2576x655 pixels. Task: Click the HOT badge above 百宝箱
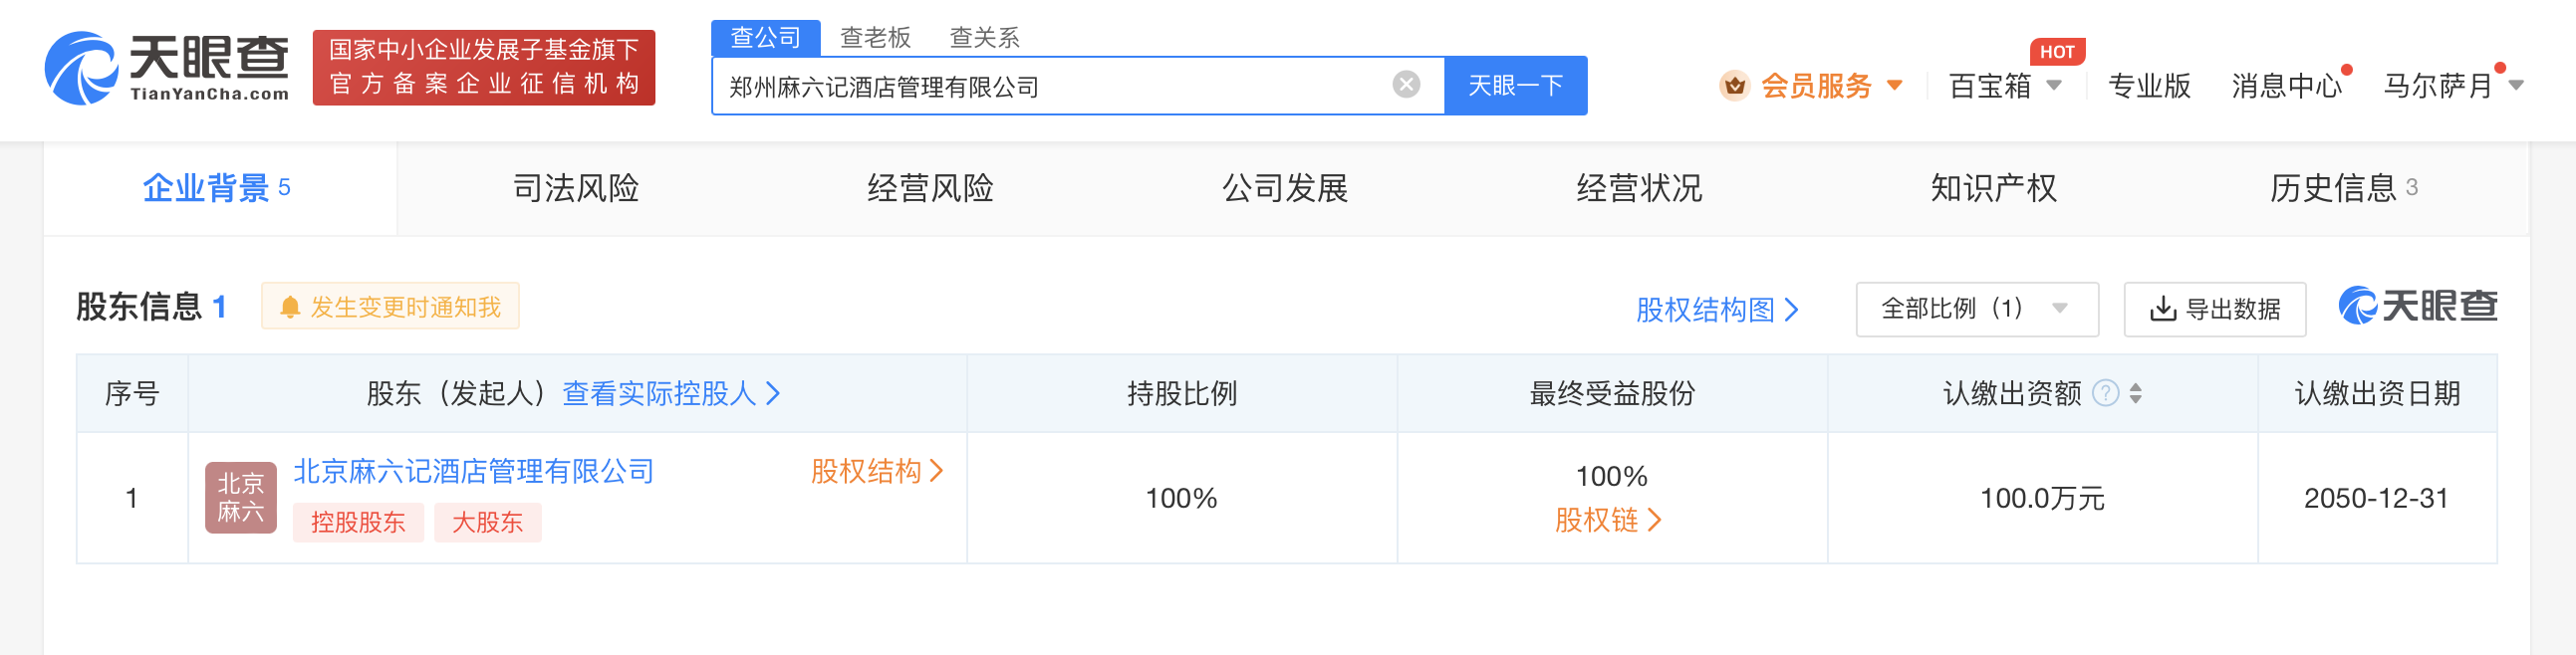(2056, 52)
